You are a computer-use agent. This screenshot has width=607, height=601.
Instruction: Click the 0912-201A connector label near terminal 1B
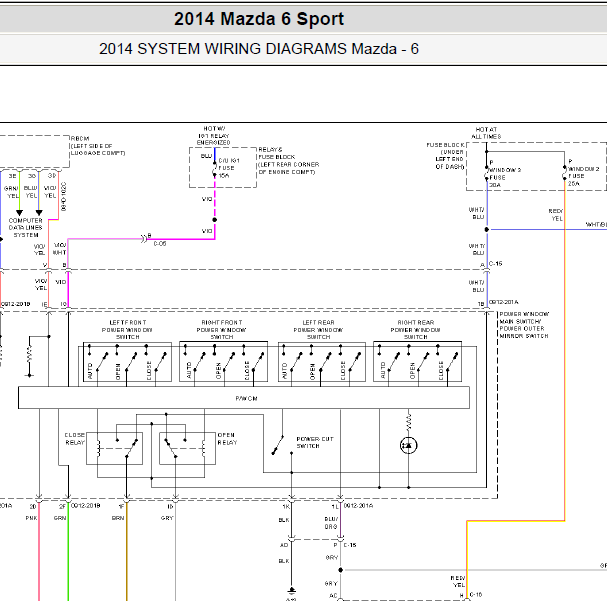tap(503, 302)
